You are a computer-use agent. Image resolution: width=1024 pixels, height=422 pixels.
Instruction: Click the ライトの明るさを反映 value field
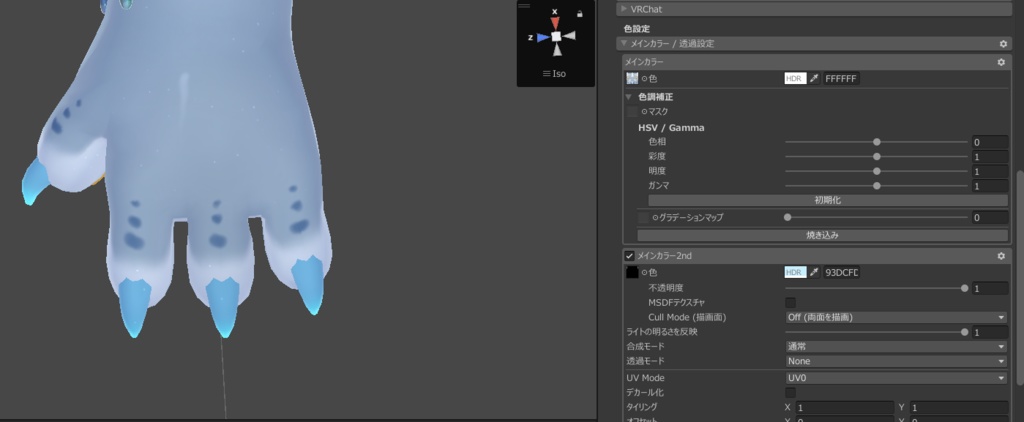(989, 333)
